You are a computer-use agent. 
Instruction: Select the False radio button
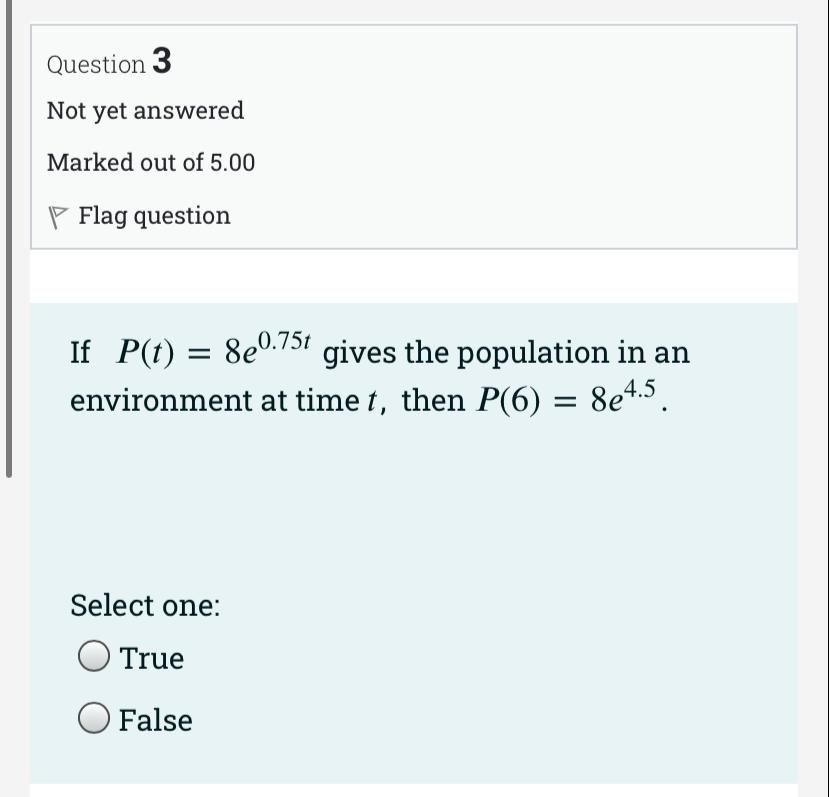coord(93,719)
